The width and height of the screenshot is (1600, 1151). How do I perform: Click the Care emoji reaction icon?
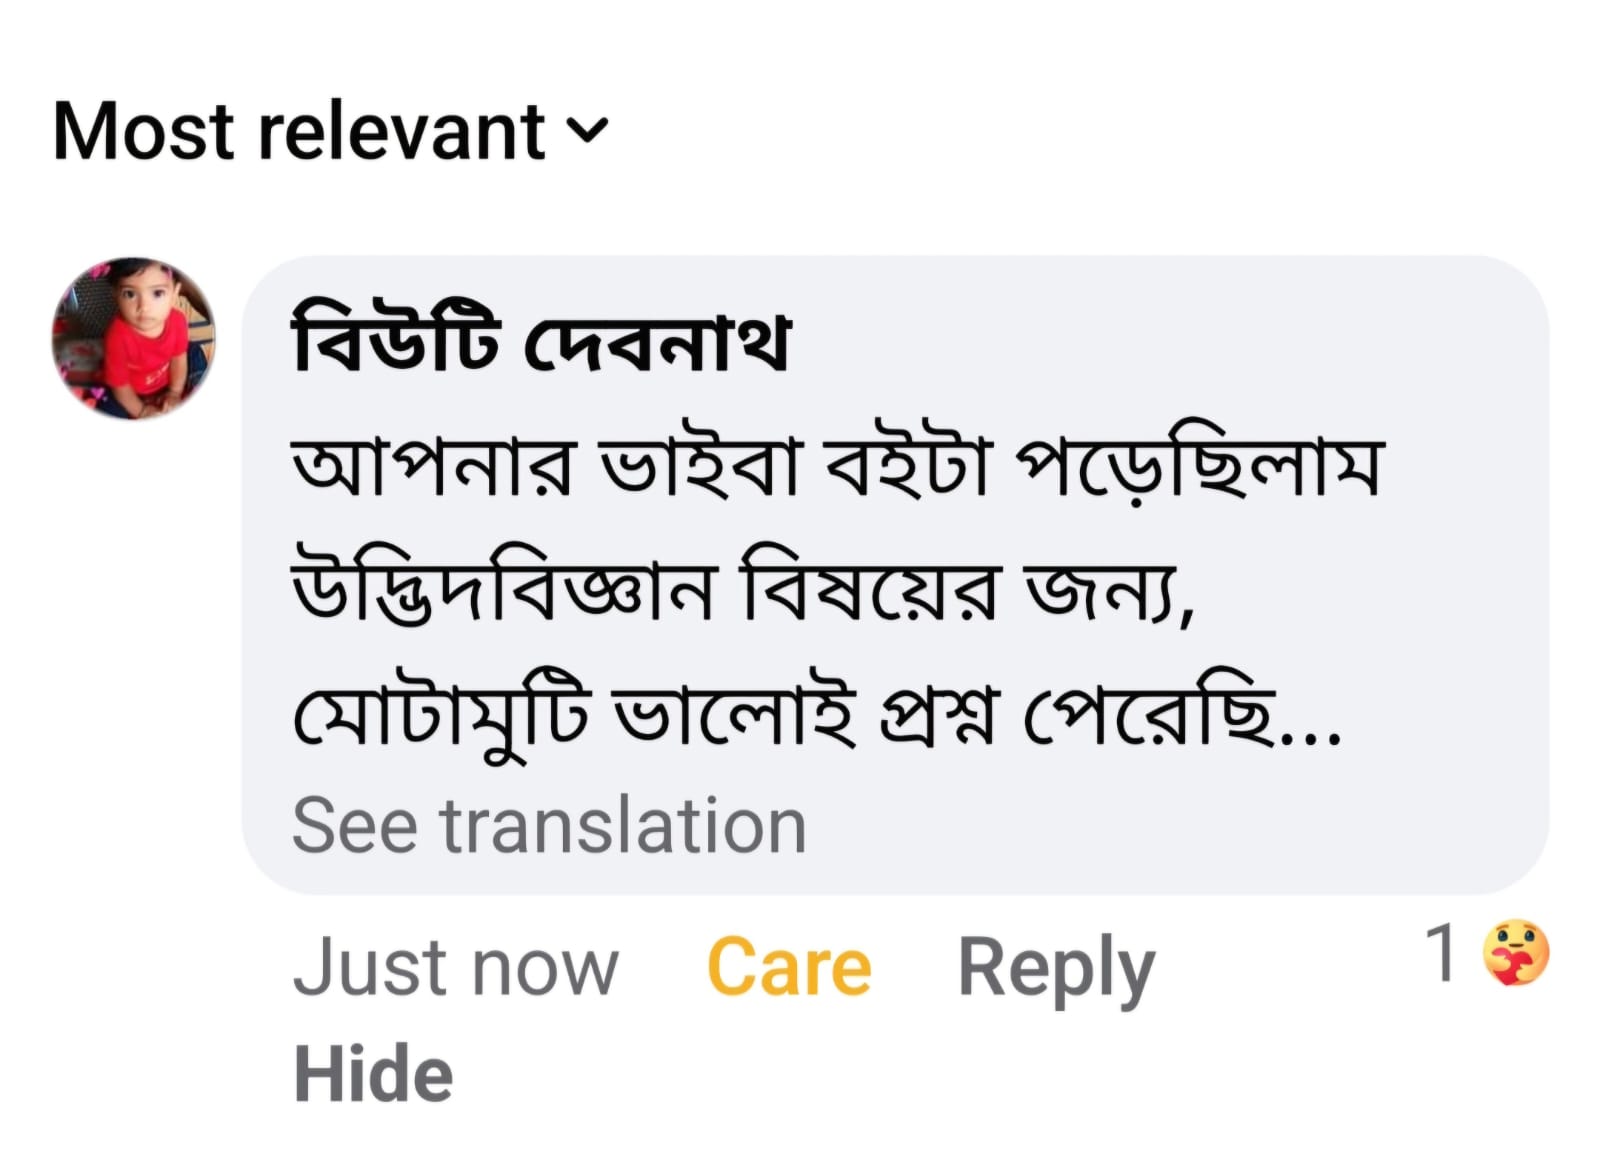click(x=1515, y=953)
